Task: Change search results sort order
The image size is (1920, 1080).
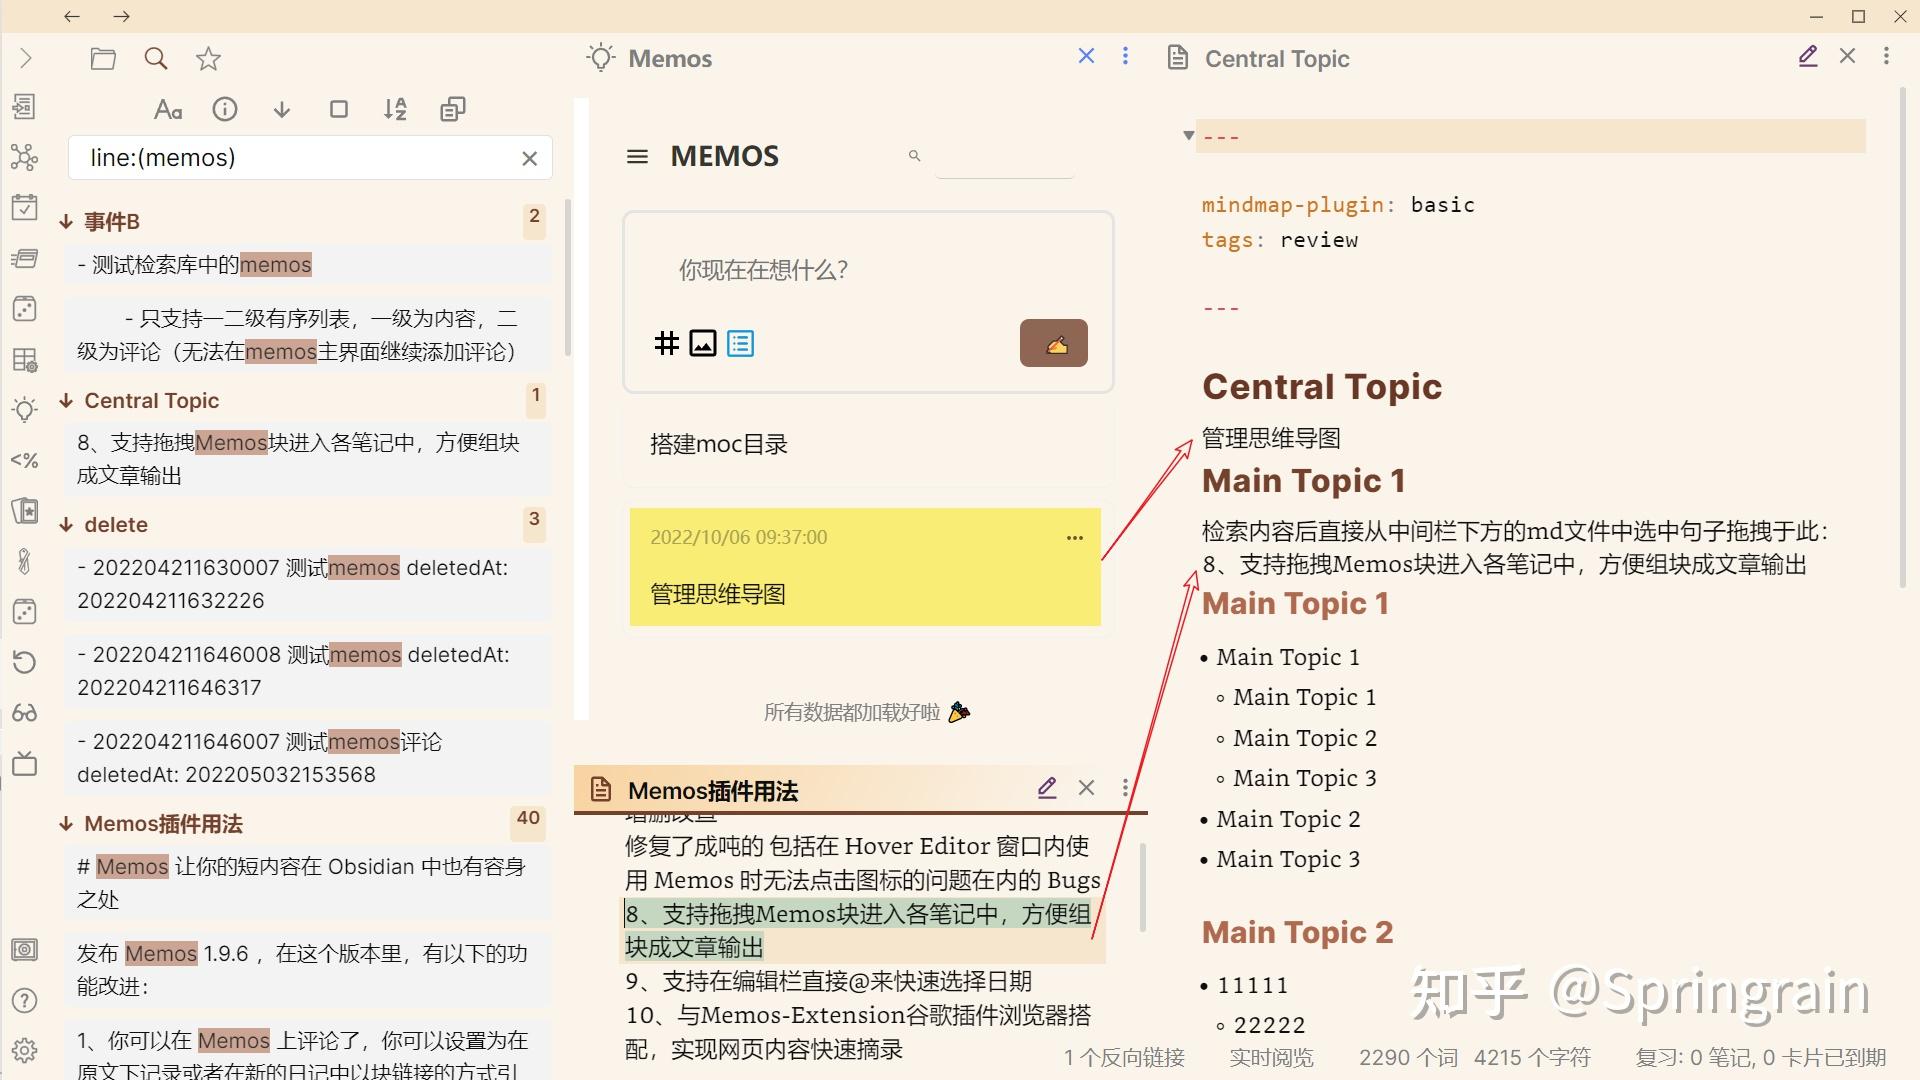Action: (x=395, y=109)
